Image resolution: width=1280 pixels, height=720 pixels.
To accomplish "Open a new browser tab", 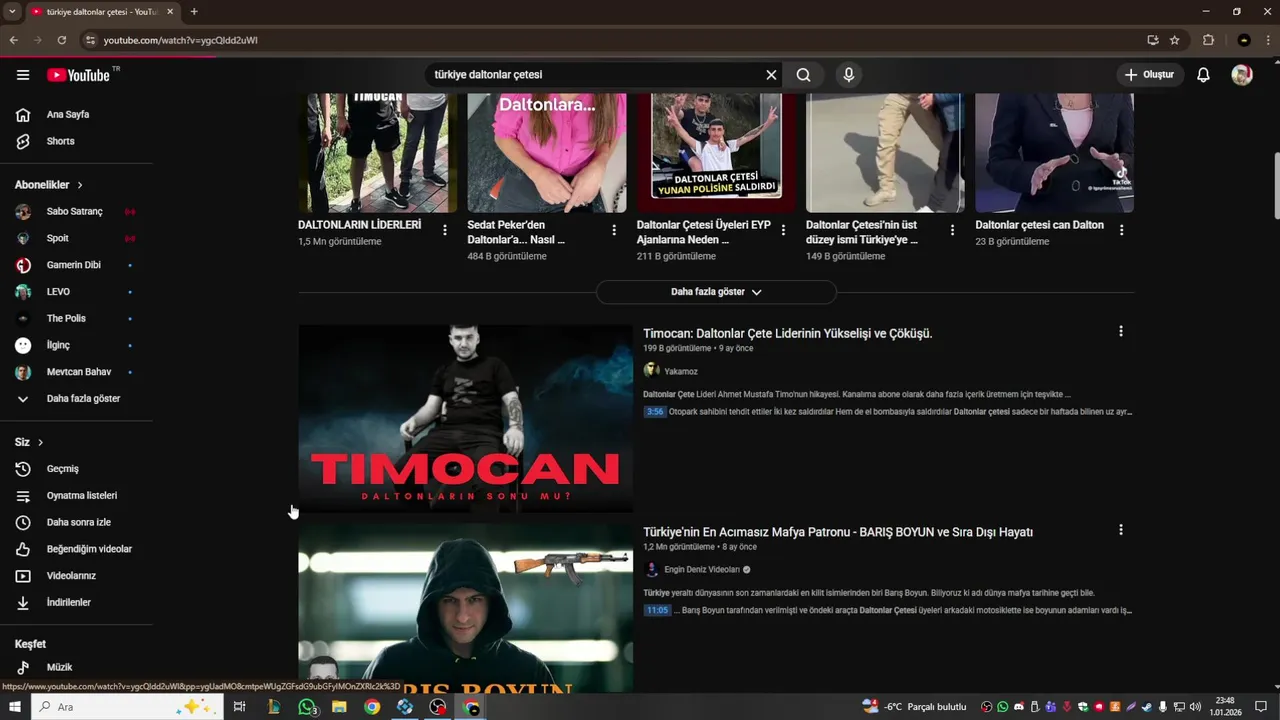I will click(x=194, y=12).
